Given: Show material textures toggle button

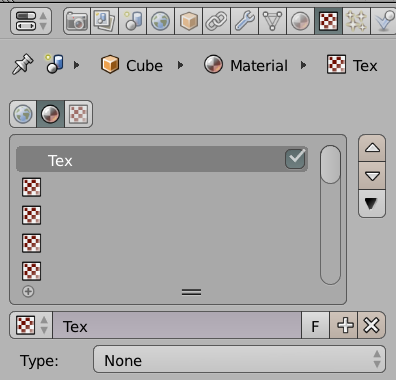Looking at the screenshot, I should pos(50,114).
